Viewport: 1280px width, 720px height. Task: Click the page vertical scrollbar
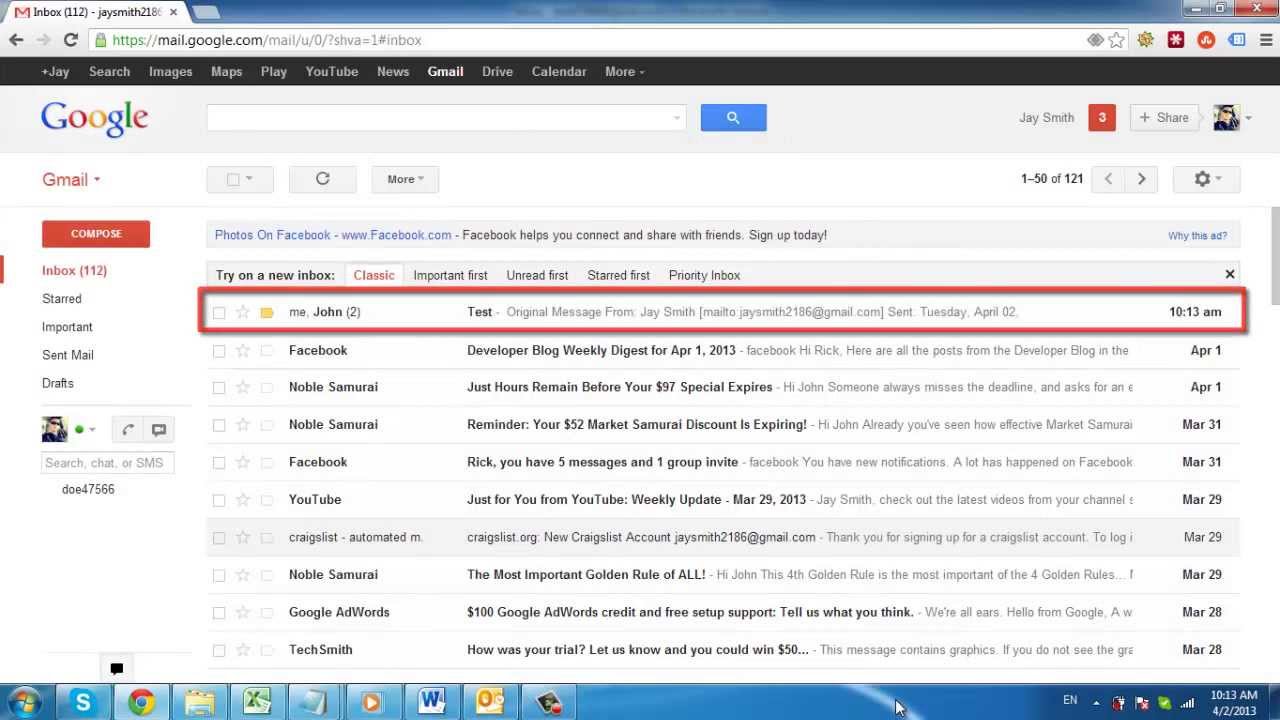click(1275, 255)
